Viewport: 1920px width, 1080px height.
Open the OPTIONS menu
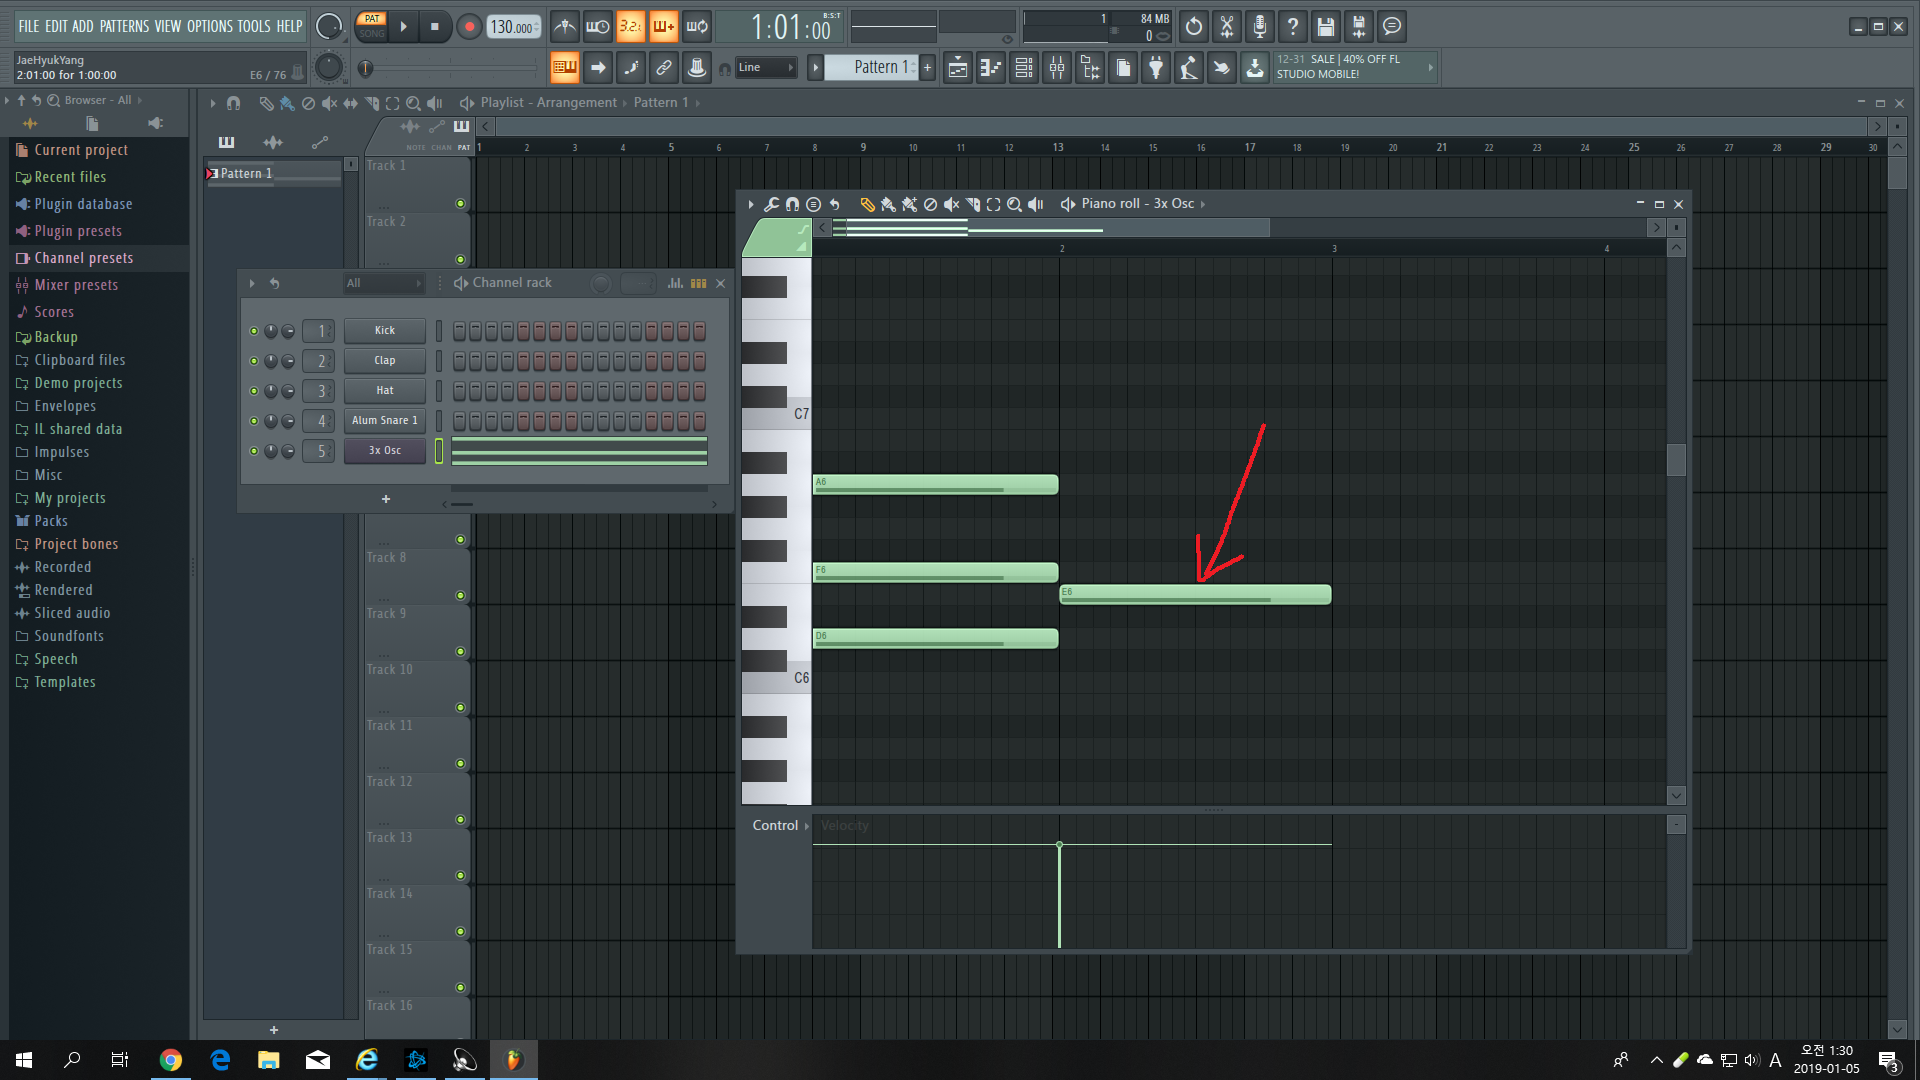coord(210,27)
